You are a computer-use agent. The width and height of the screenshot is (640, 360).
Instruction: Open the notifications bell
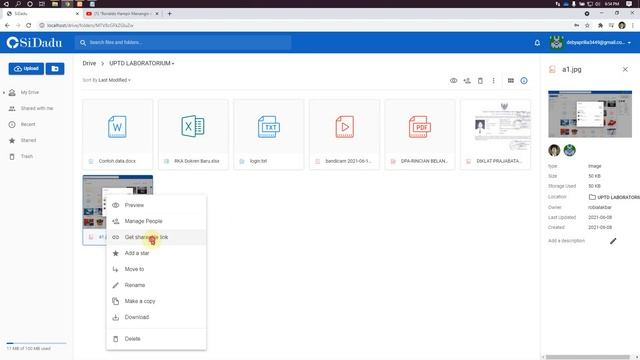tap(537, 42)
